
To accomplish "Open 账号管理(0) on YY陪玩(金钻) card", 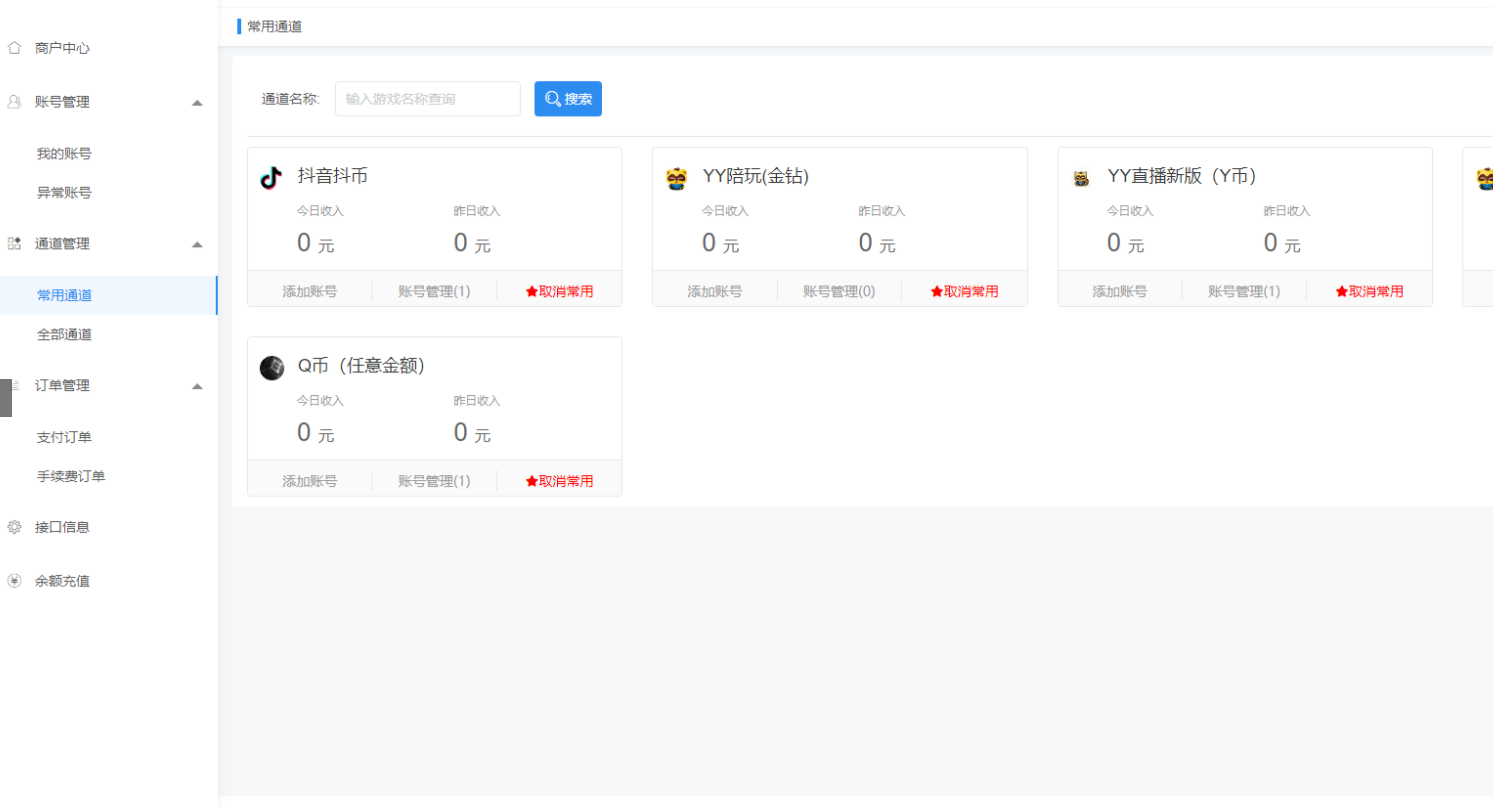I will click(x=839, y=292).
